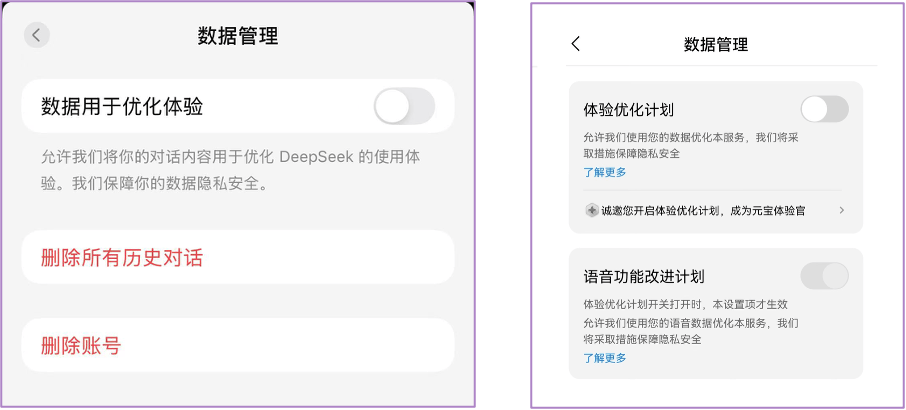
Task: Tap the round back arrow in DeepSeek panel
Action: (37, 35)
